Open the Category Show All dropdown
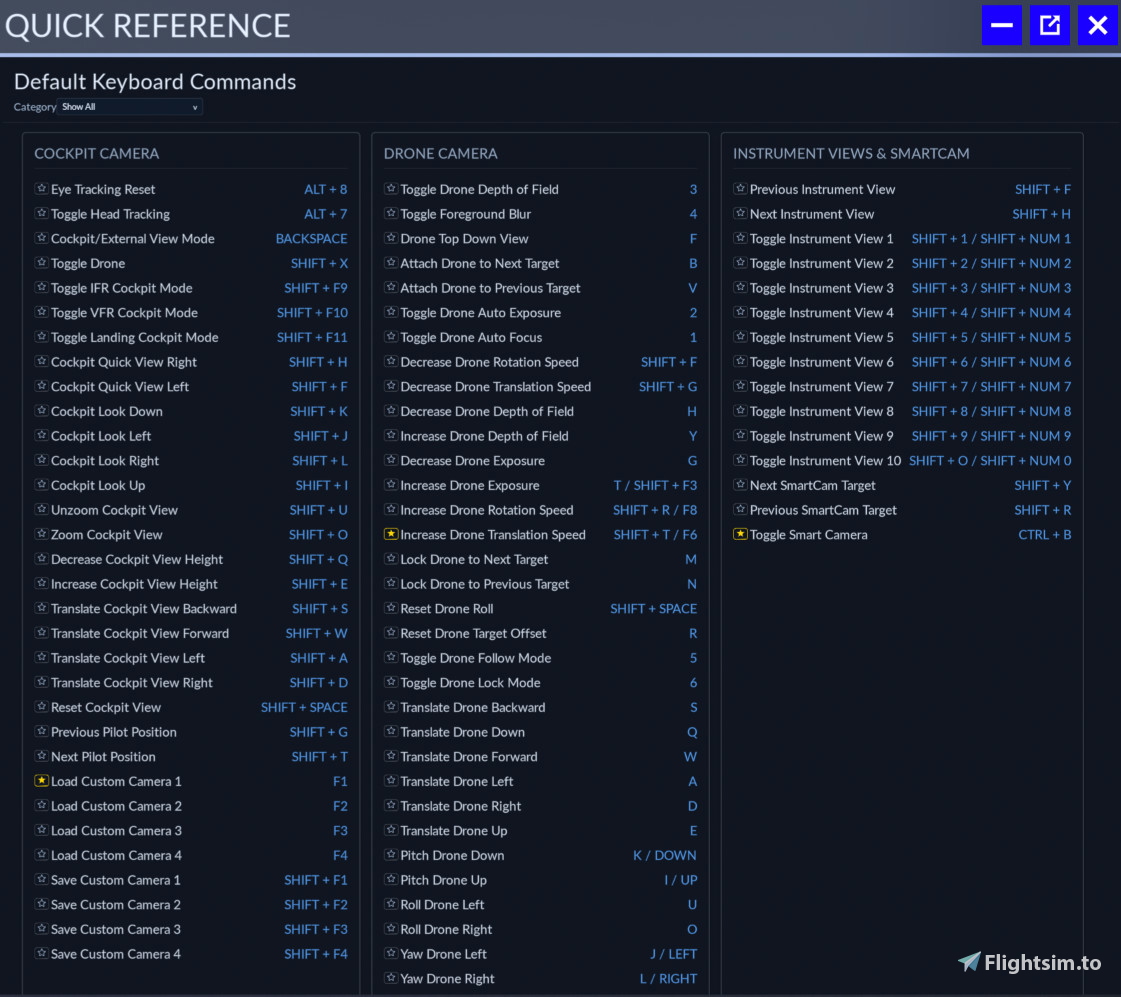1121x997 pixels. (x=129, y=107)
